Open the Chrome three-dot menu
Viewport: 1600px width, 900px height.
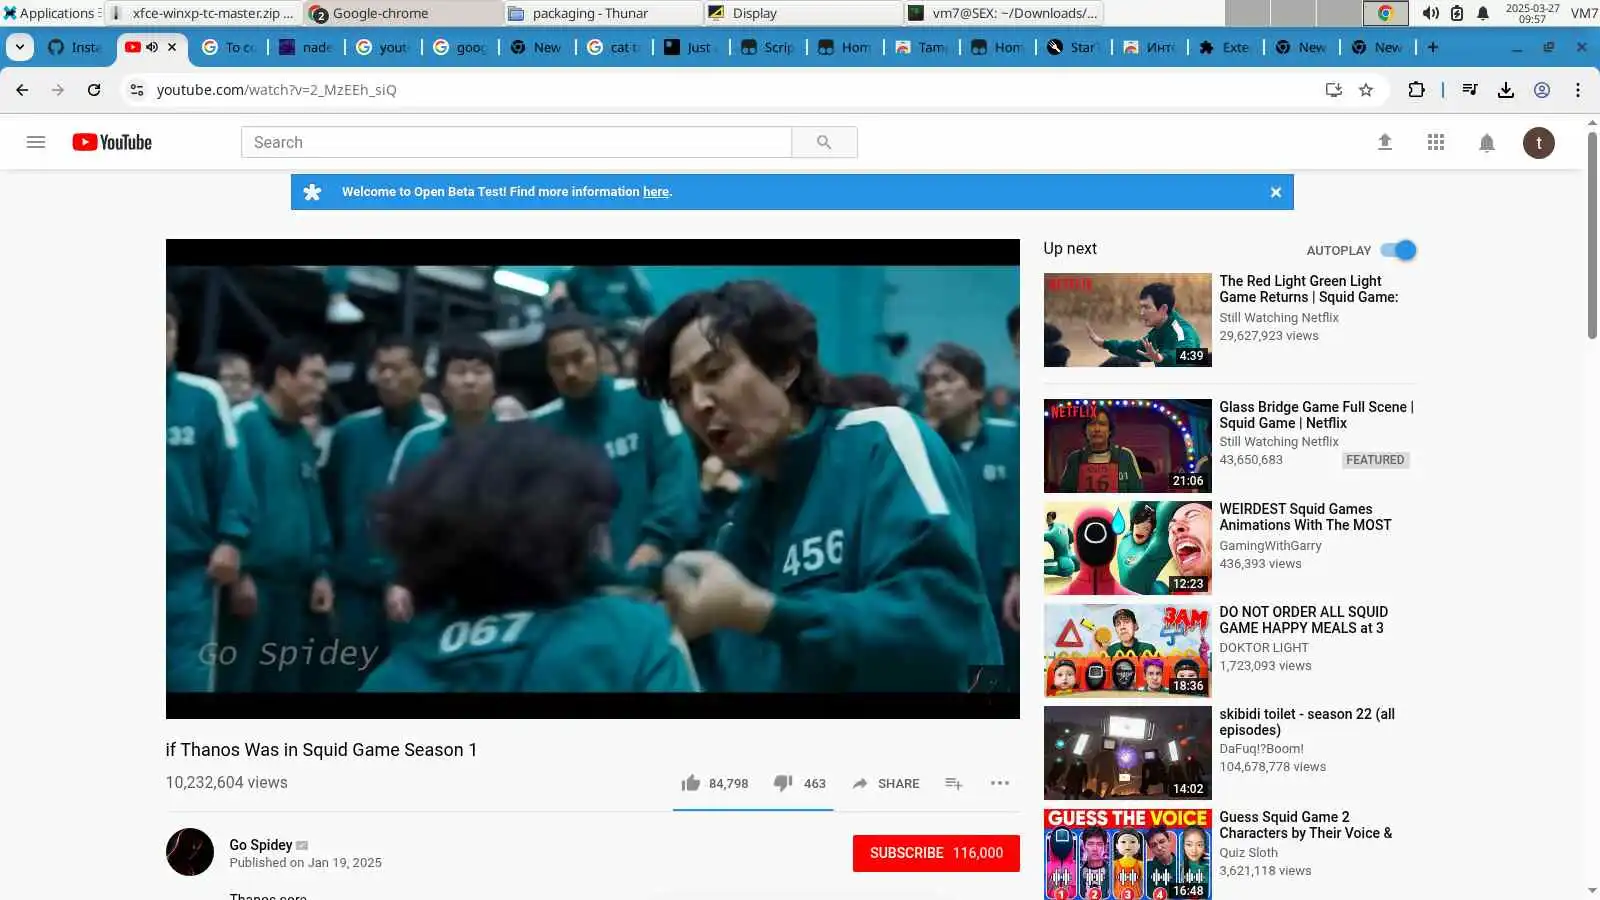click(x=1578, y=90)
